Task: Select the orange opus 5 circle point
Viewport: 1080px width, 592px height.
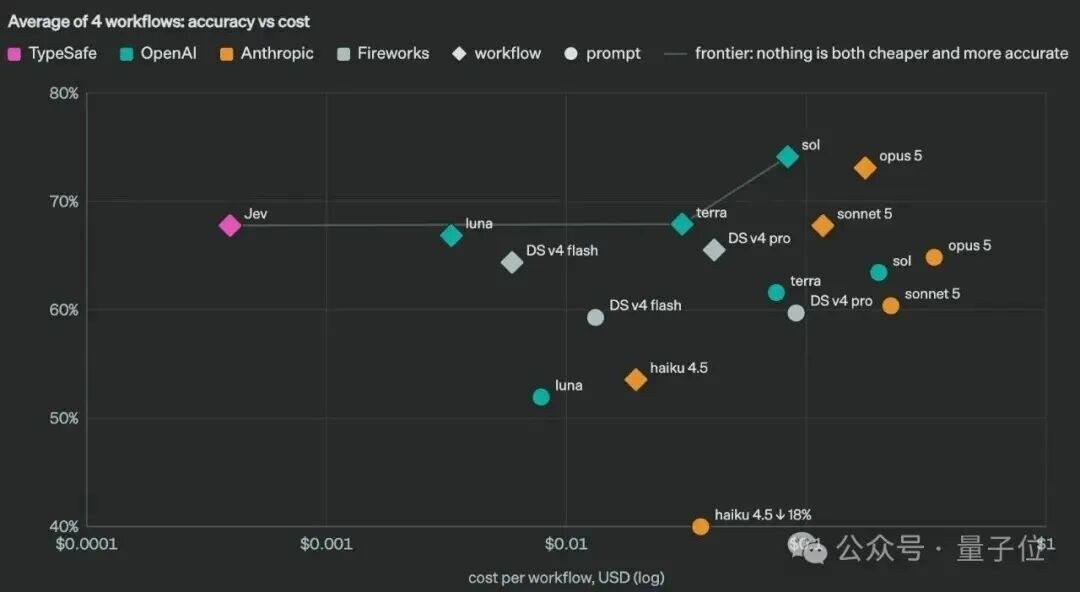Action: coord(934,257)
